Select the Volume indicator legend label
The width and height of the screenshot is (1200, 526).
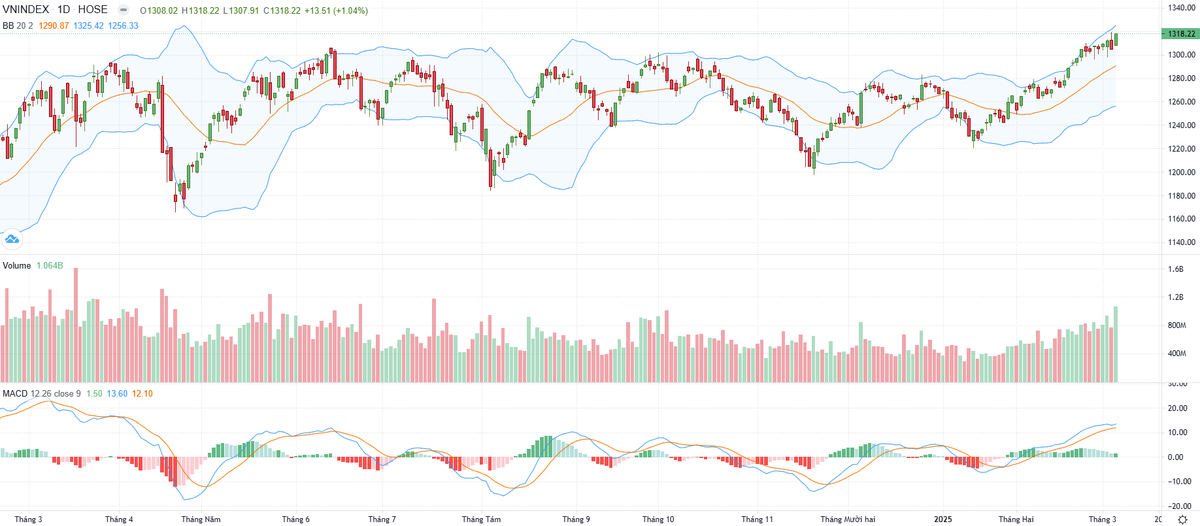click(16, 266)
